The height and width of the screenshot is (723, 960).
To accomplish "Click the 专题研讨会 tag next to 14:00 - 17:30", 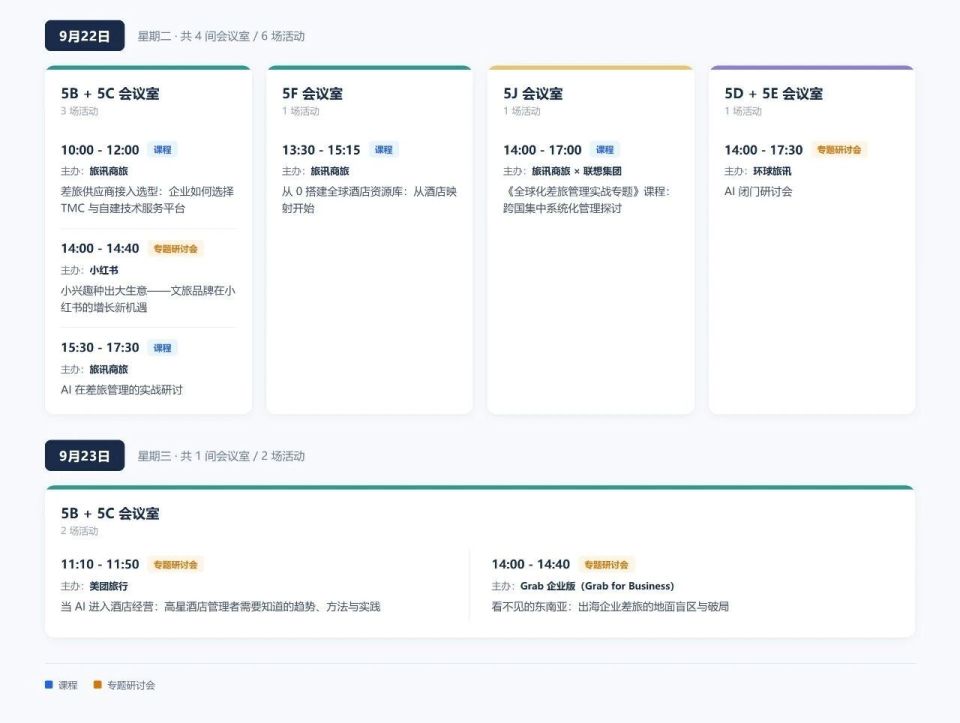I will (839, 150).
